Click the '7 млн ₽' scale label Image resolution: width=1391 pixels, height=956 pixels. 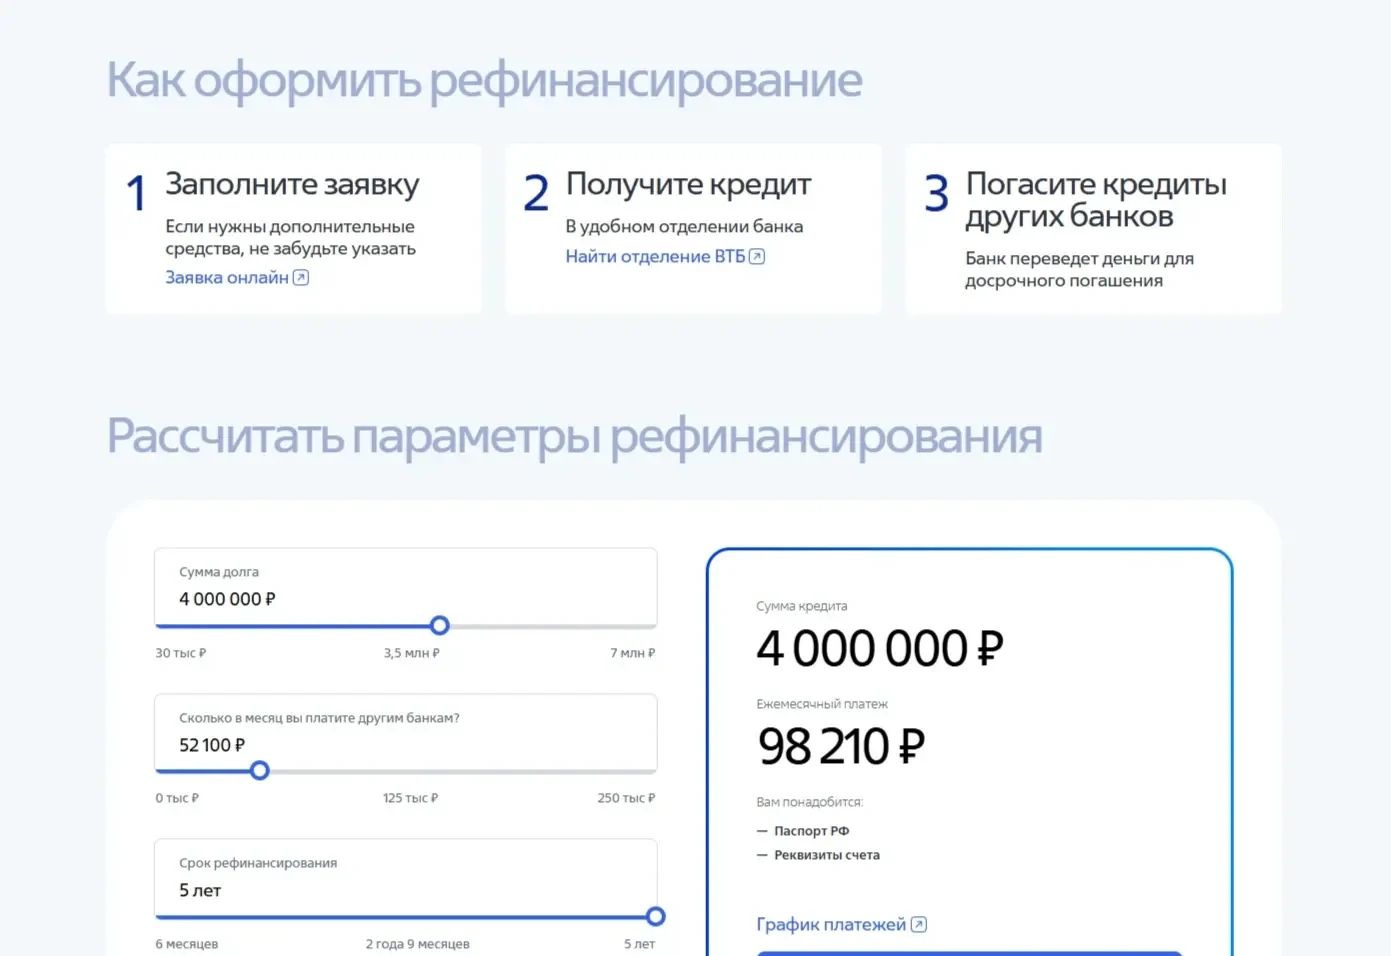(x=633, y=653)
